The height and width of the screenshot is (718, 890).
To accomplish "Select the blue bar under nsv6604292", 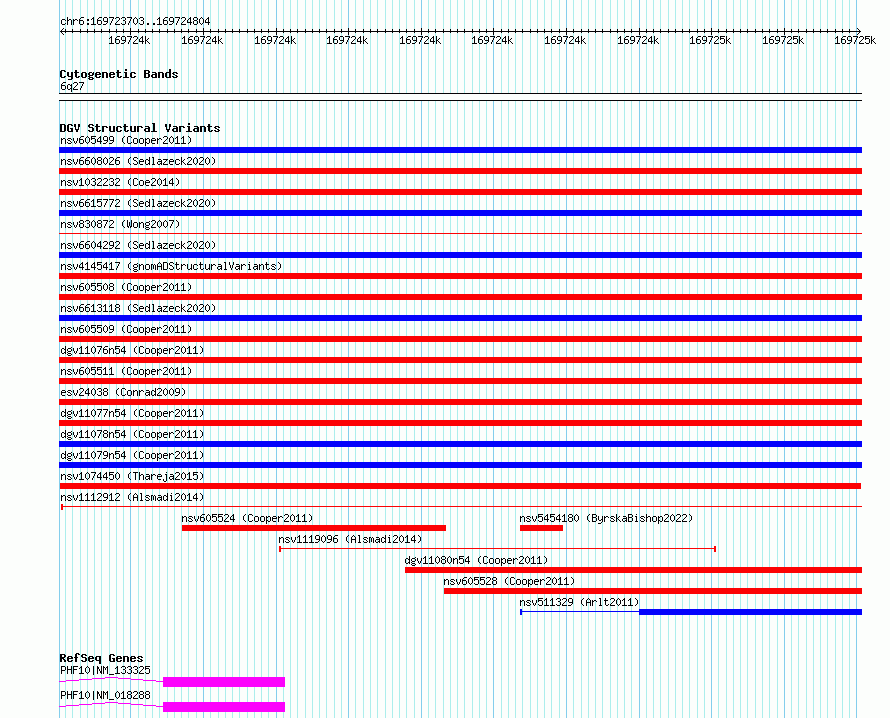I will tap(460, 255).
